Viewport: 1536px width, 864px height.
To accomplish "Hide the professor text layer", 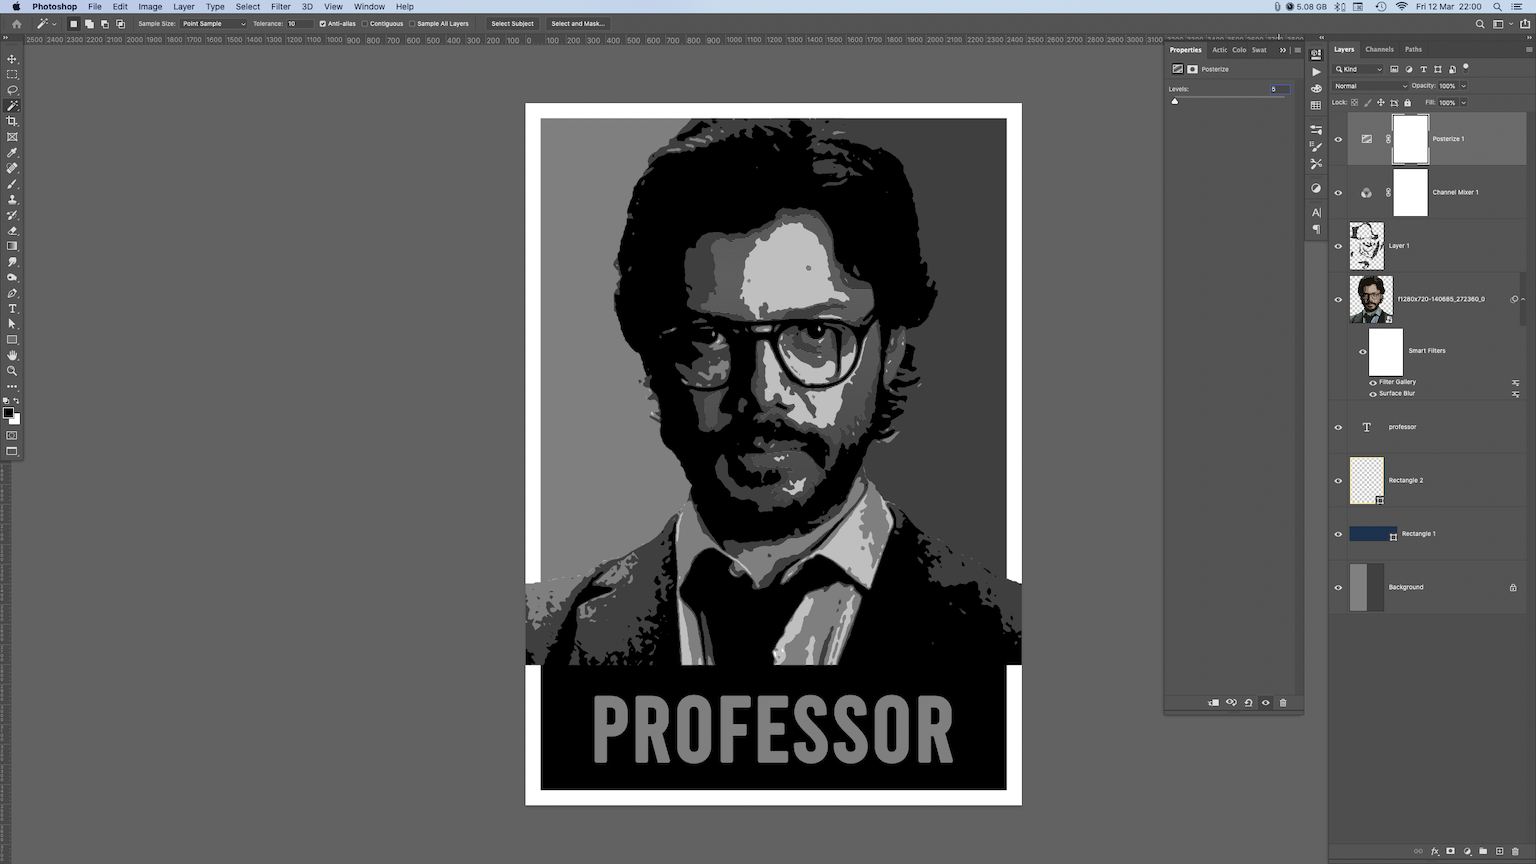I will point(1338,427).
